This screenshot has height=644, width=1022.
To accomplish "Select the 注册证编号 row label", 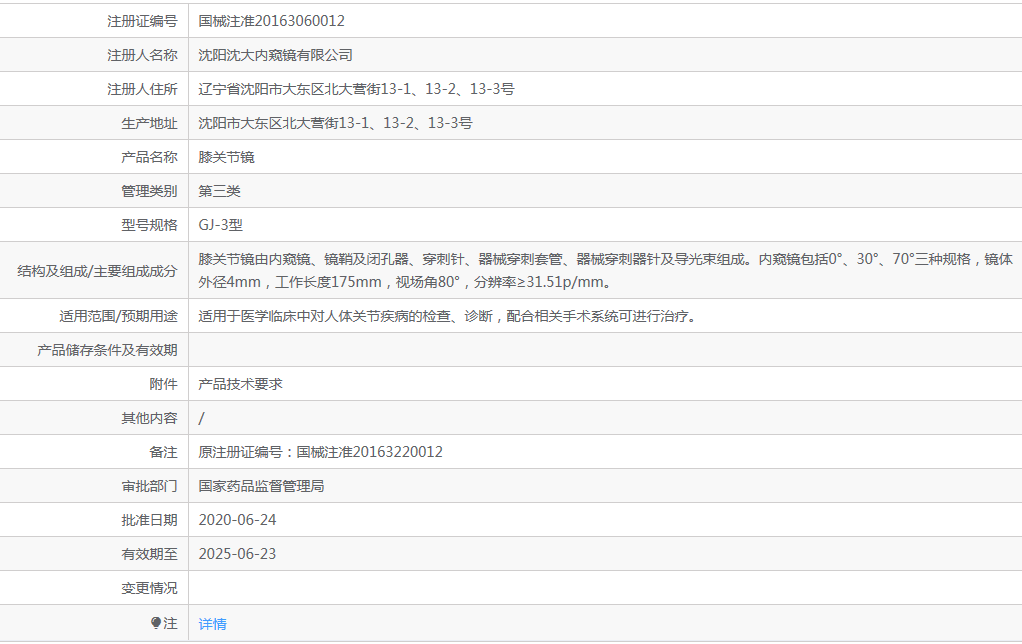I will (x=143, y=19).
